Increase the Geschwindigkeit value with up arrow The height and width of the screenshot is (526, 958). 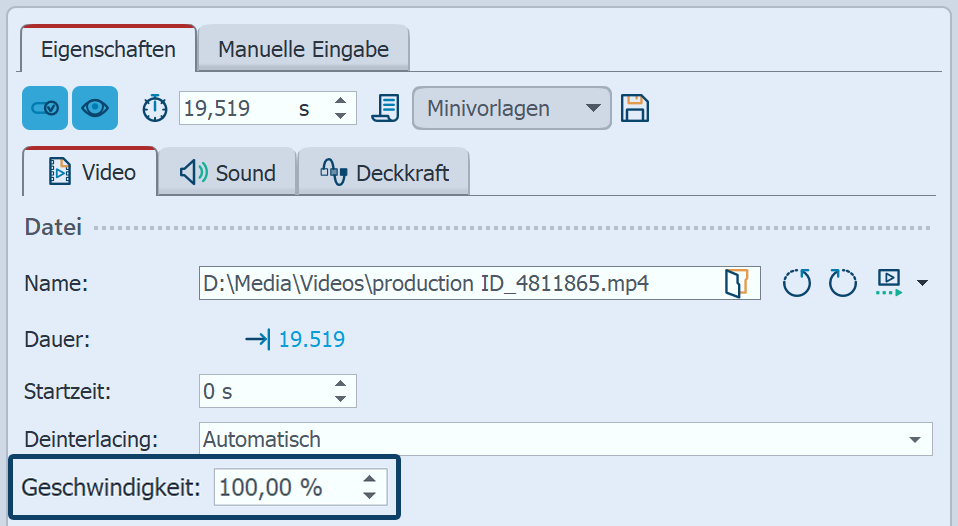370,480
